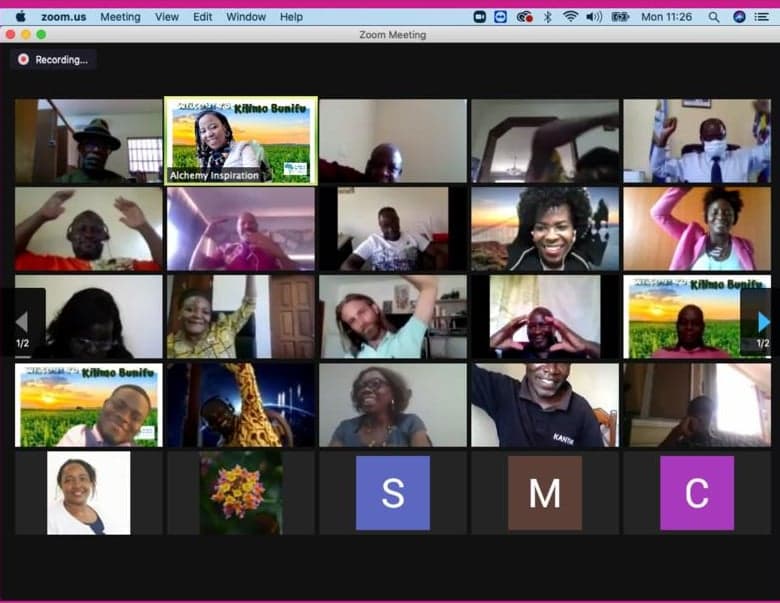
Task: Open Spotlight search magnifier
Action: [714, 17]
